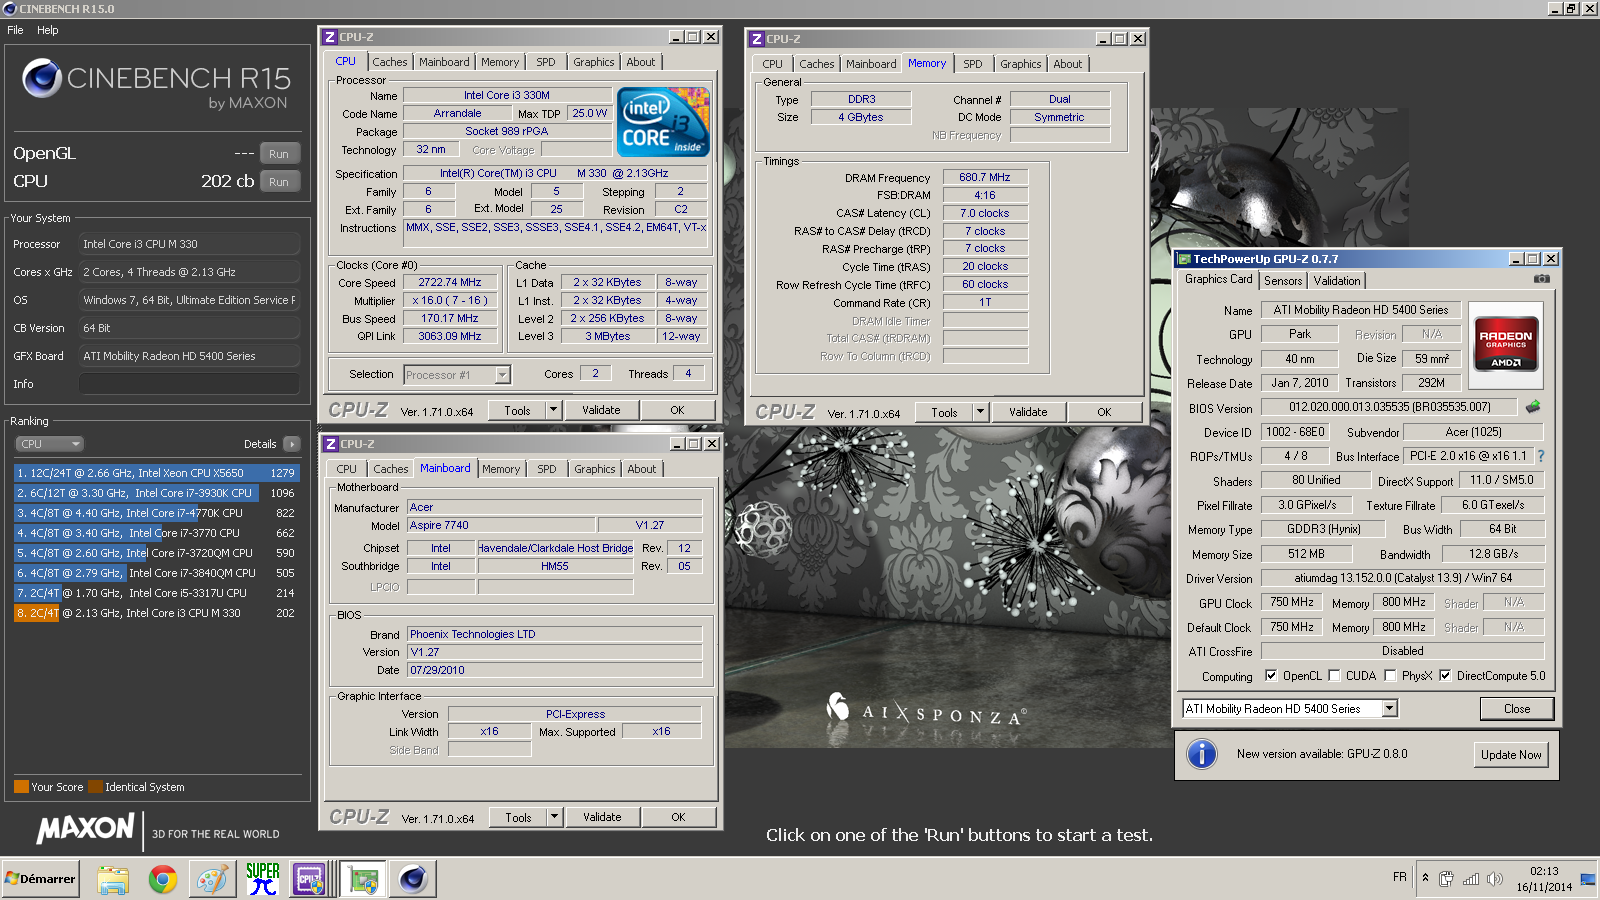Show hidden tray icons arrow
This screenshot has width=1600, height=900.
pos(1426,878)
